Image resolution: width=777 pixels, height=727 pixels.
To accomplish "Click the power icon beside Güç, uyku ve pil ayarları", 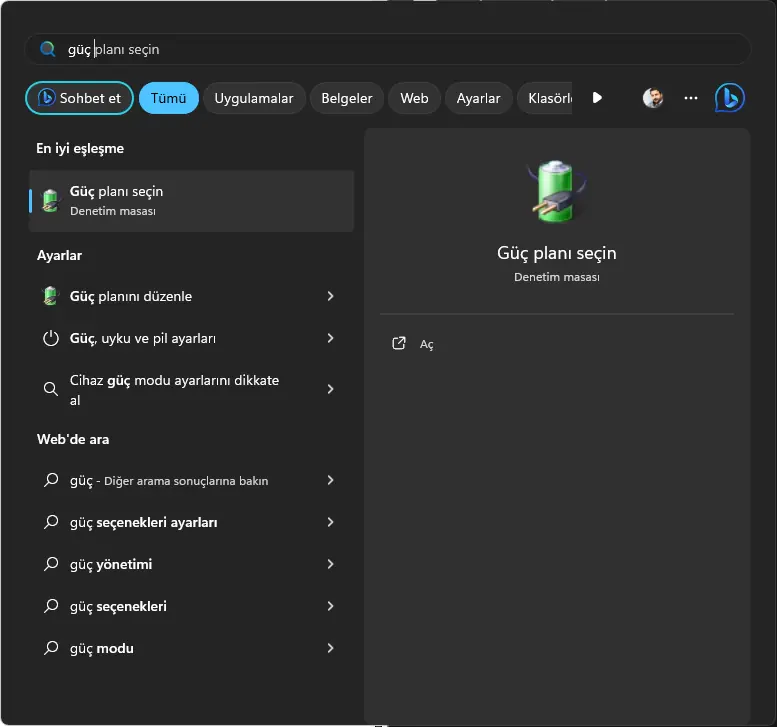I will [x=51, y=338].
